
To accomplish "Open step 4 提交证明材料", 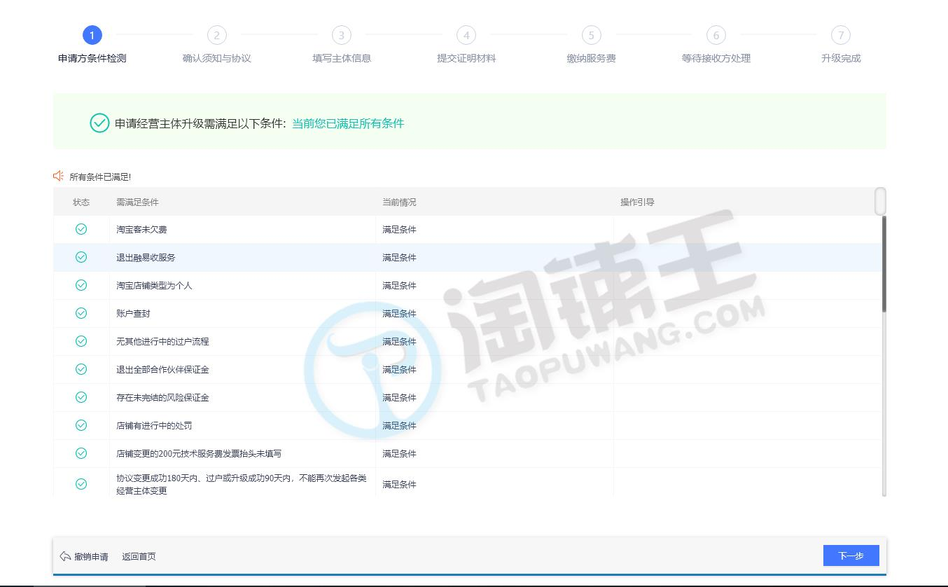I will 466,35.
